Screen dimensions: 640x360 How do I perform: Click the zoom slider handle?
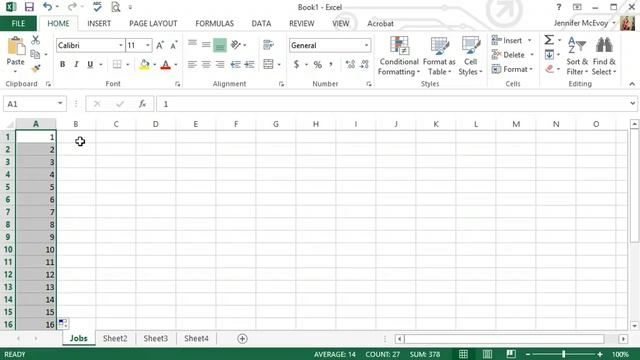click(563, 354)
